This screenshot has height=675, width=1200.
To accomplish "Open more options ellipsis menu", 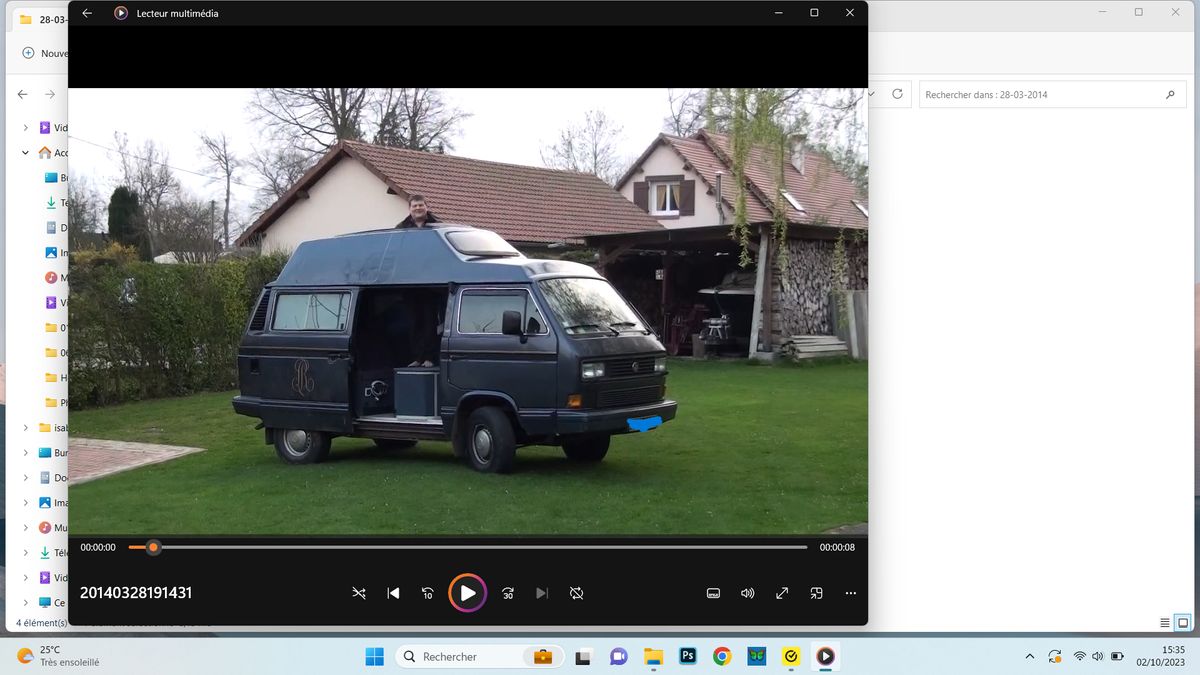I will (x=850, y=593).
